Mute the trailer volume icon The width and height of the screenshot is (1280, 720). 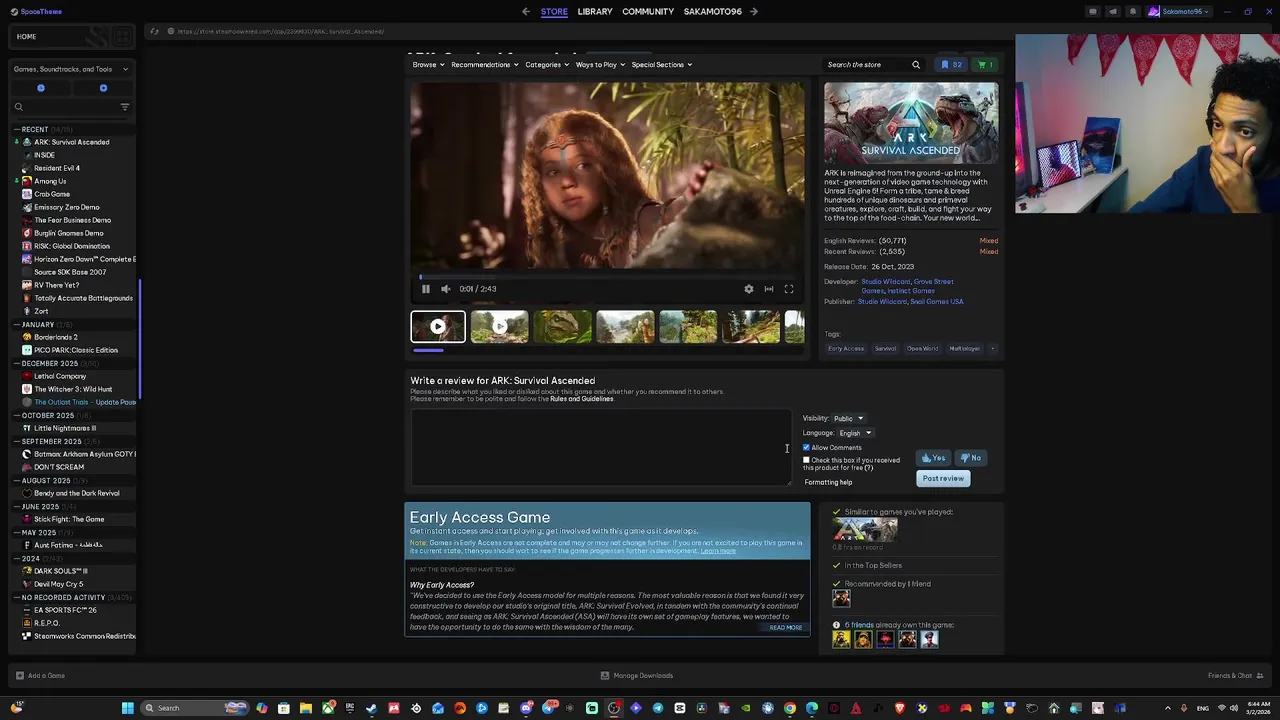pos(446,289)
